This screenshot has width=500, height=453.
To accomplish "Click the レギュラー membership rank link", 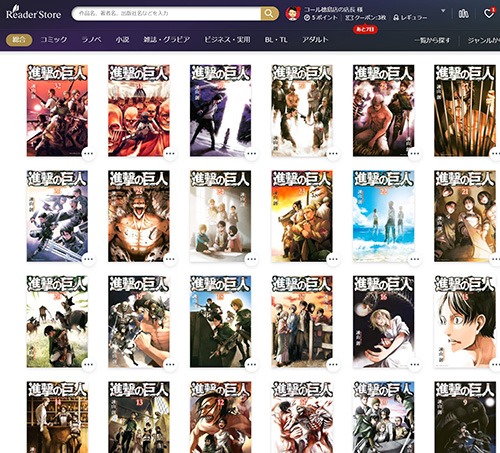I will tap(410, 18).
